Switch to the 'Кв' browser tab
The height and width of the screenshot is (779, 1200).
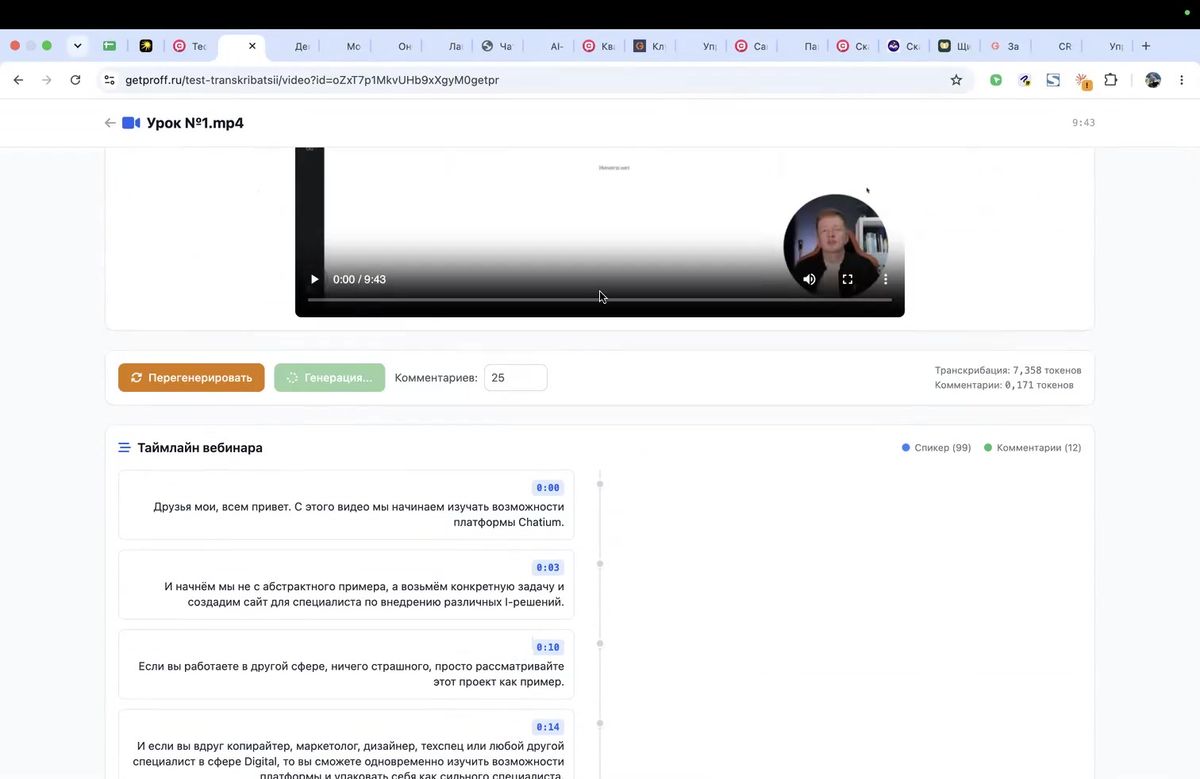598,46
